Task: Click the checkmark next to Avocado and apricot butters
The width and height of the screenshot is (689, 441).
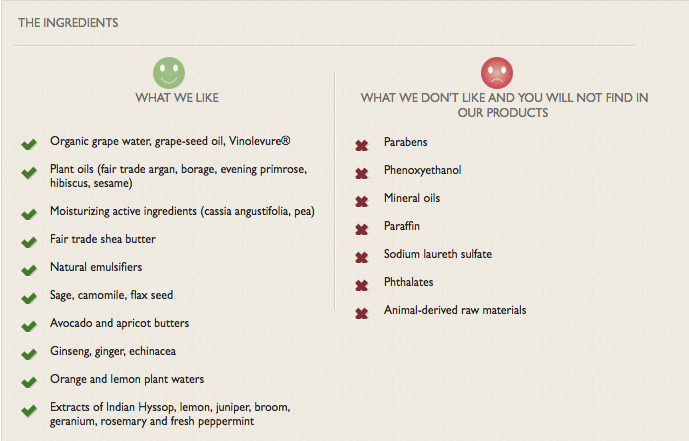Action: point(29,326)
